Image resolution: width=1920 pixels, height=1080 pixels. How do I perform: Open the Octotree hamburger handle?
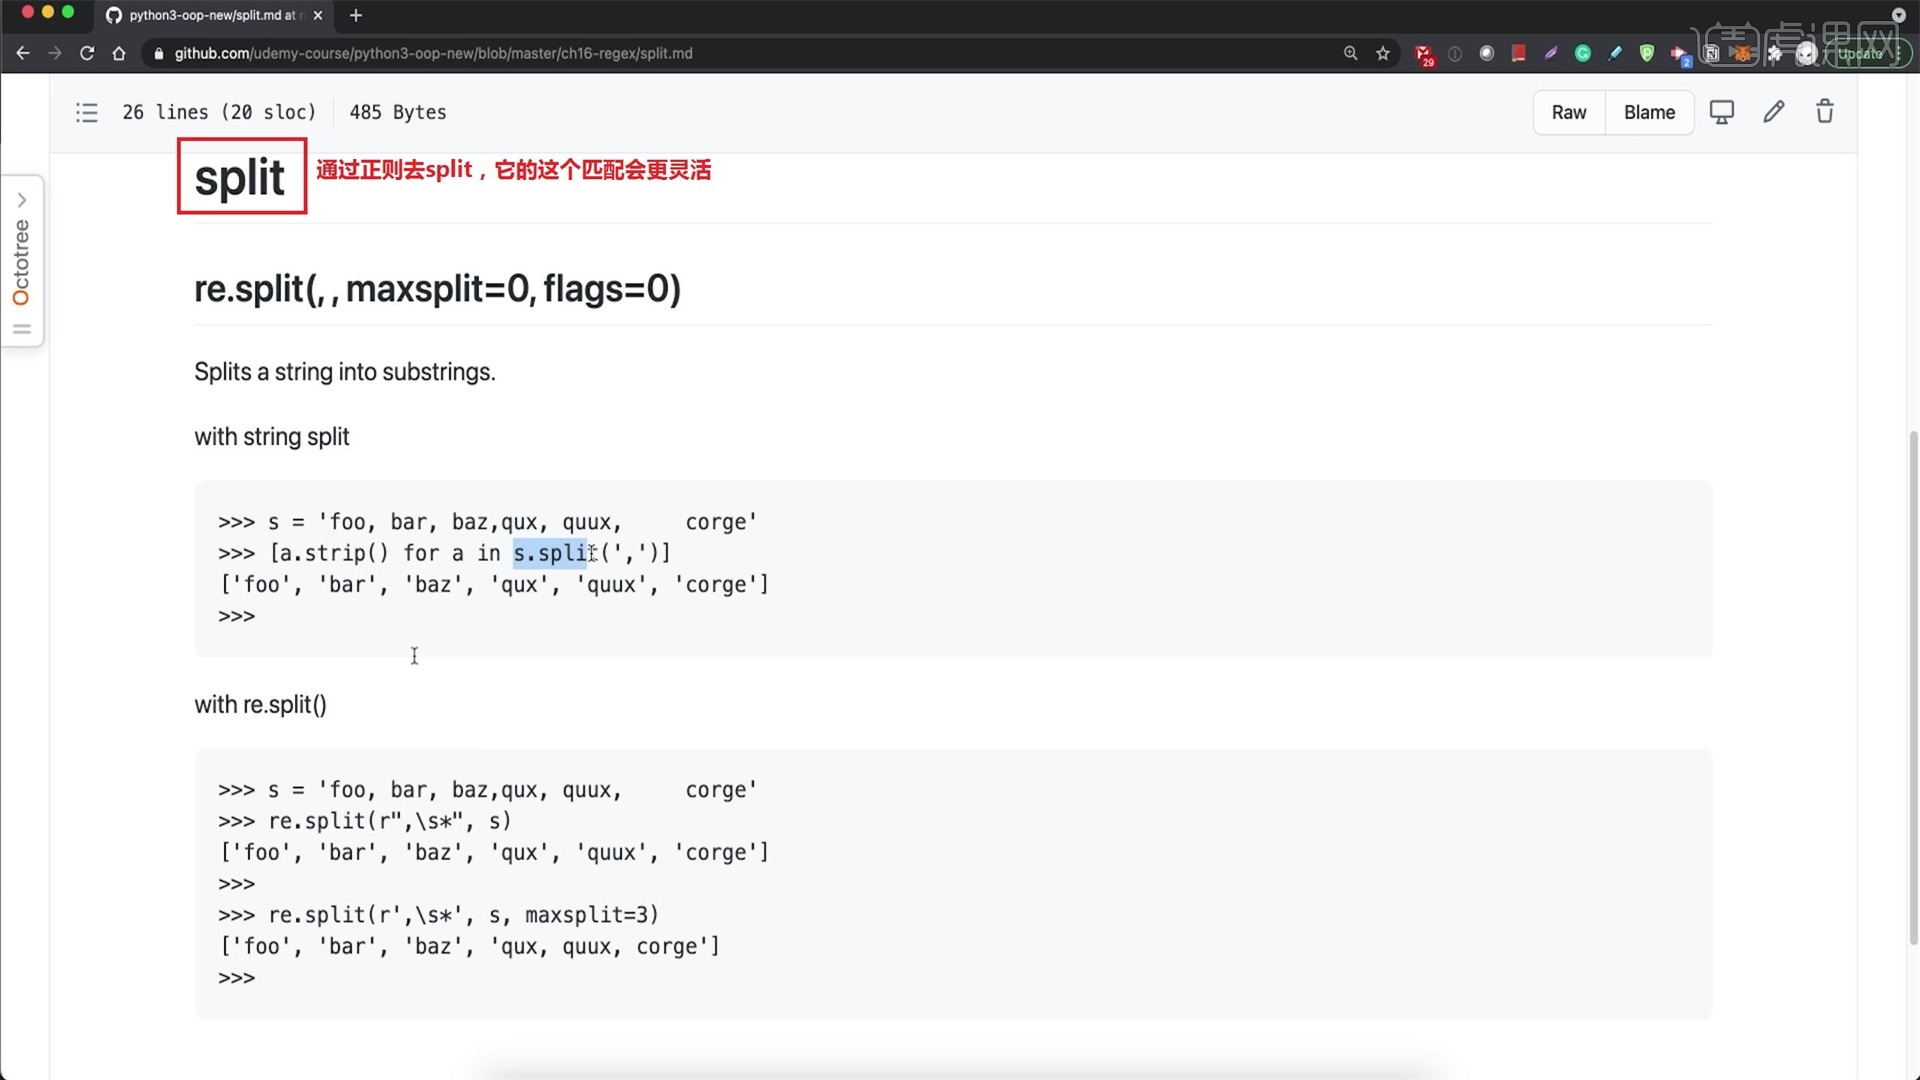[22, 329]
